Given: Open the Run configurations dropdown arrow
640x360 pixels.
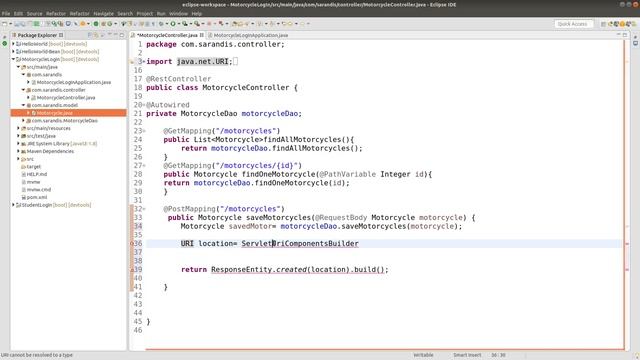Looking at the screenshot, I should pyautogui.click(x=178, y=24).
